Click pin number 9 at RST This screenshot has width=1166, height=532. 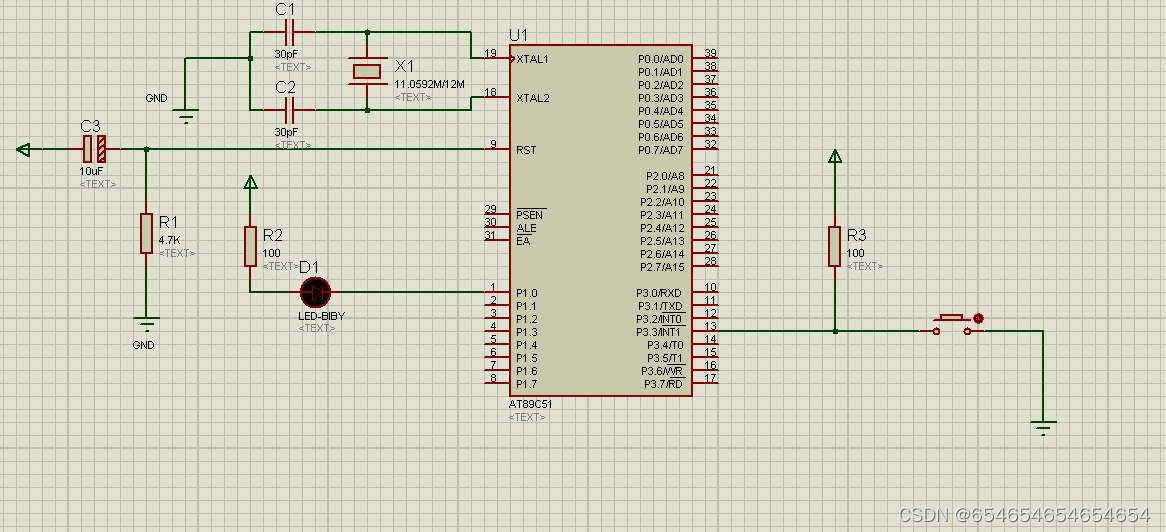[x=493, y=144]
